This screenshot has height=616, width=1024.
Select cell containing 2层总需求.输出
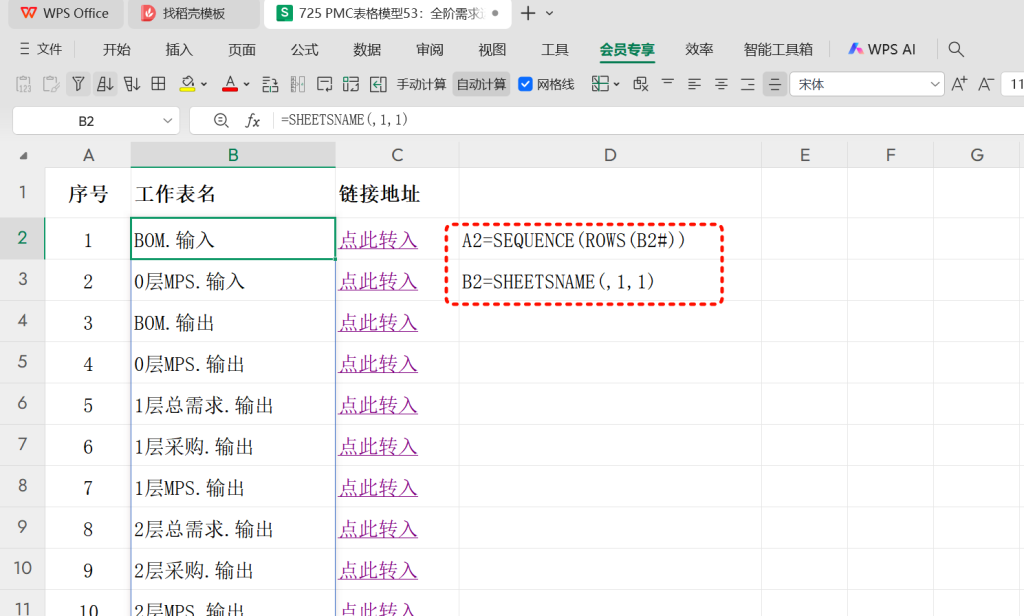[x=233, y=528]
